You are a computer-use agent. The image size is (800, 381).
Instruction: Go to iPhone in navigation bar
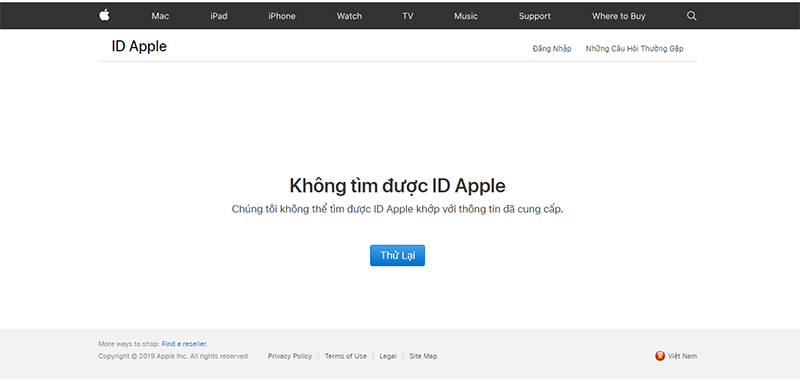(282, 16)
